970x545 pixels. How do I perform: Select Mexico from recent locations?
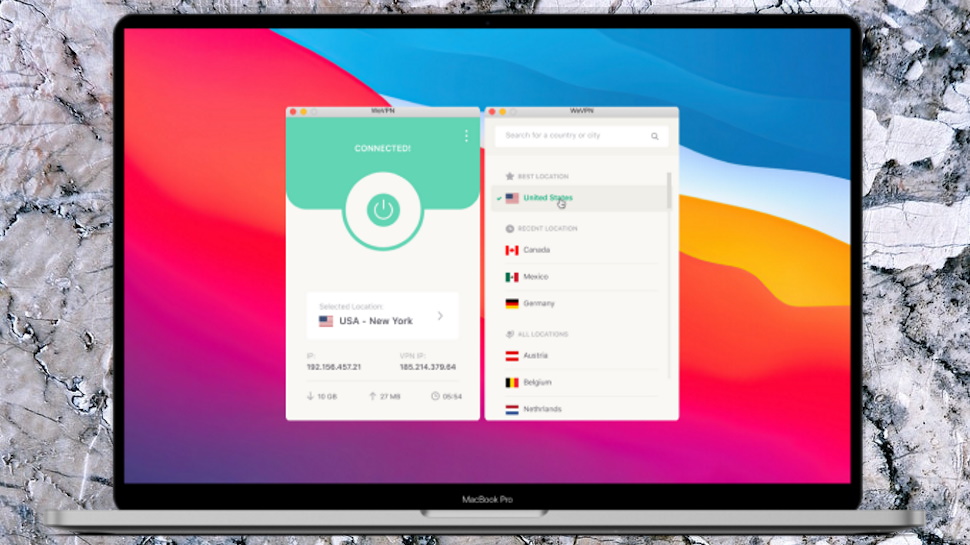point(581,277)
